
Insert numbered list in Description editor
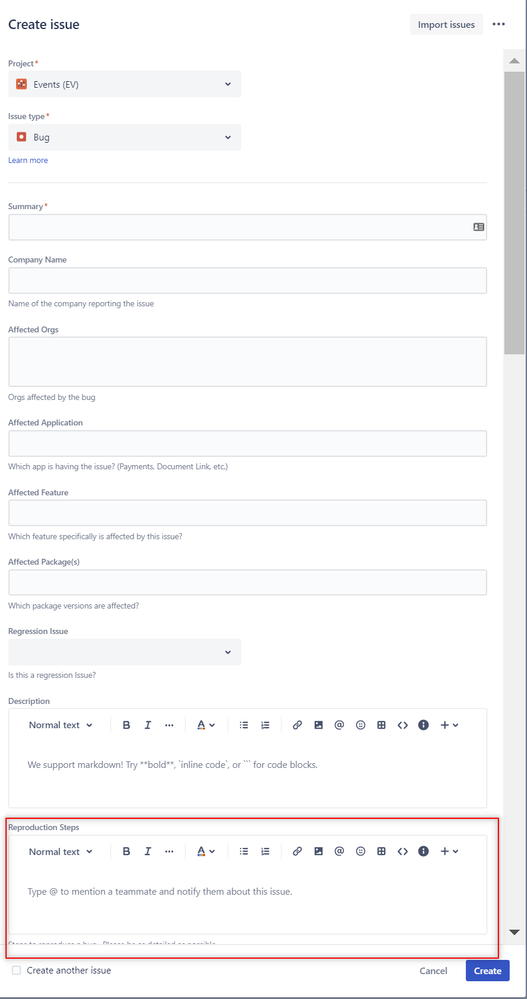pyautogui.click(x=265, y=725)
